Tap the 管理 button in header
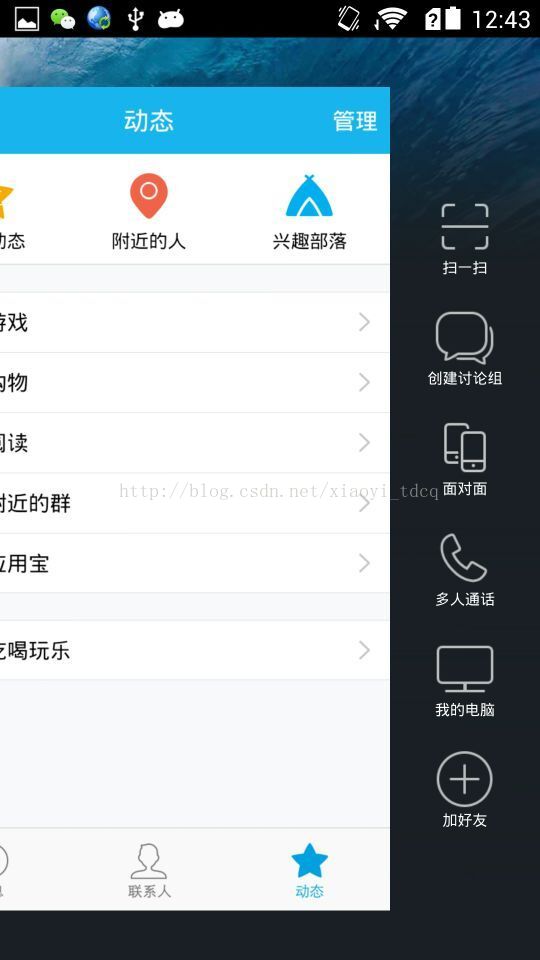540x960 pixels. 354,121
